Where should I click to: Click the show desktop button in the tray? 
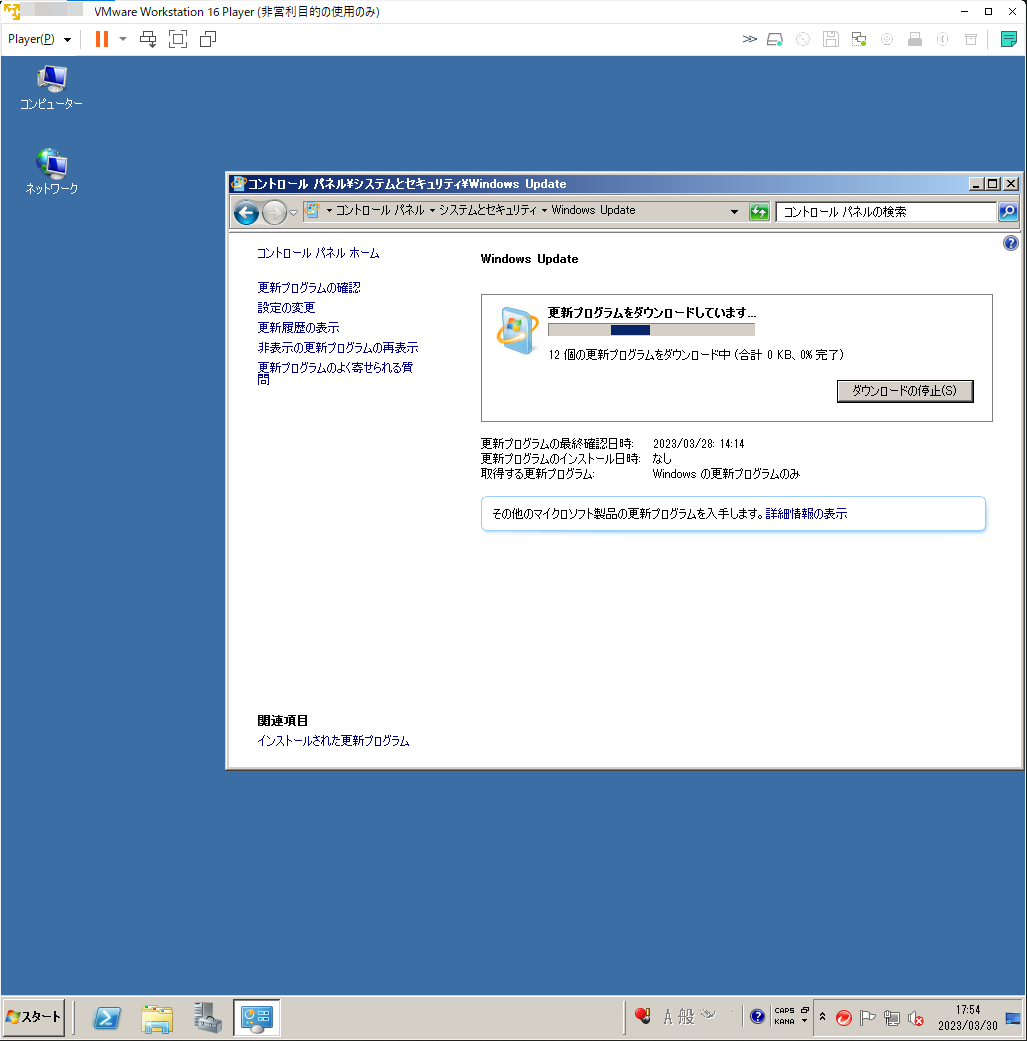(1013, 1017)
